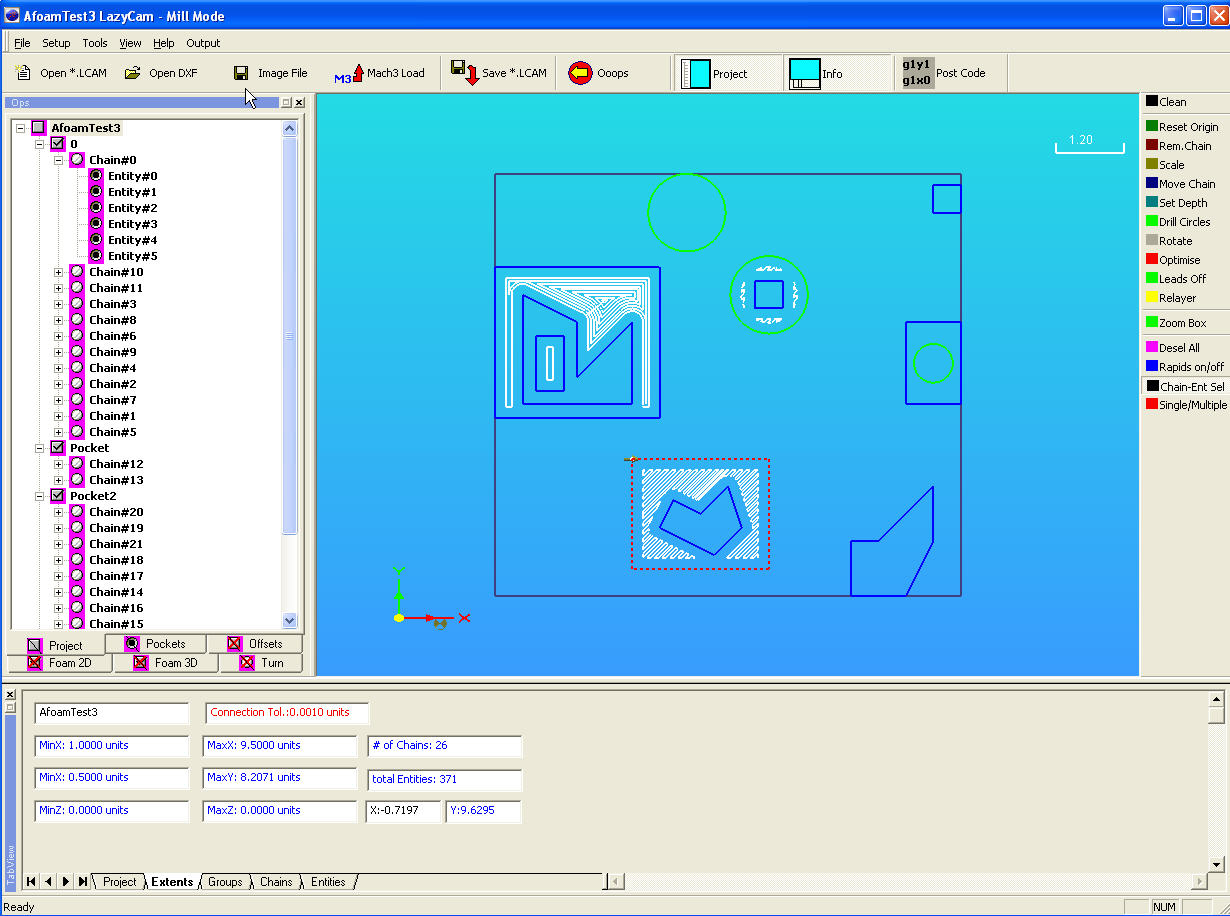Click the Image File disk icon
This screenshot has height=916, width=1230.
tap(241, 73)
